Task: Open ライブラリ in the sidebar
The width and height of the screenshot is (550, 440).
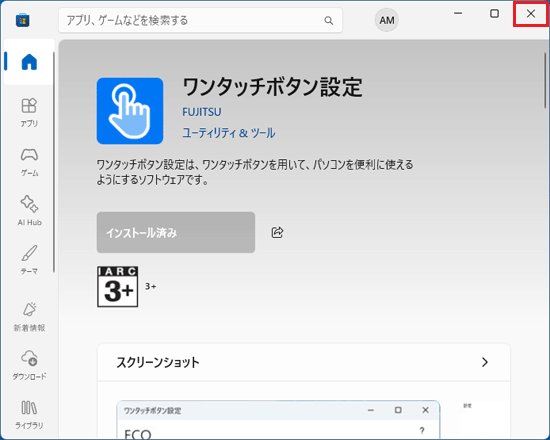Action: [29, 414]
